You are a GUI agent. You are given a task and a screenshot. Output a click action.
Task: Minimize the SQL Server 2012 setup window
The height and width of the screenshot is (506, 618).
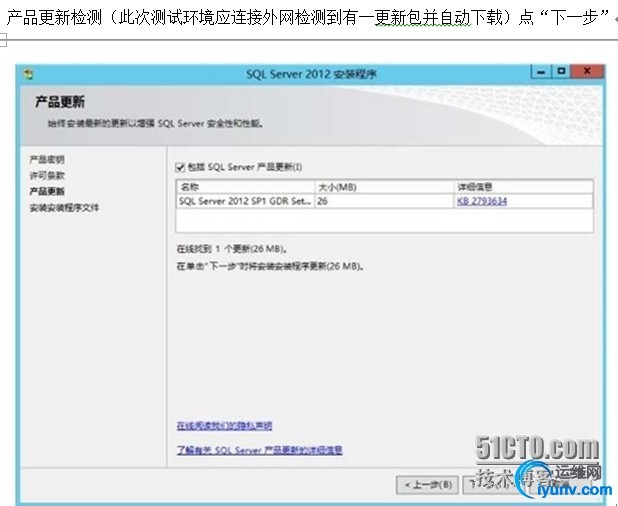(541, 72)
